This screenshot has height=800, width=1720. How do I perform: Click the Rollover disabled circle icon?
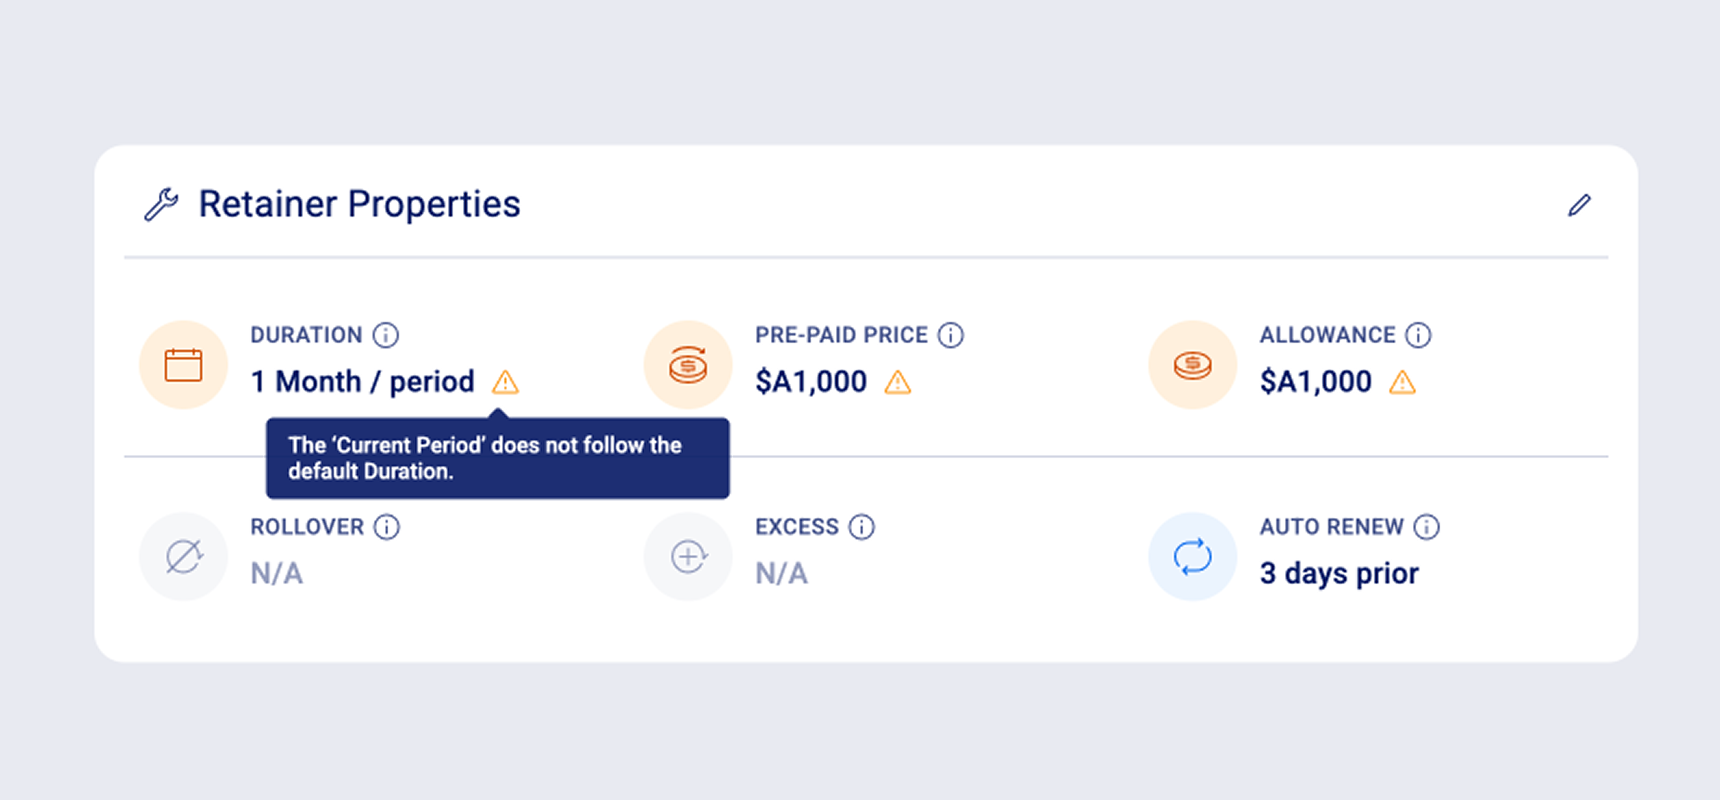183,557
